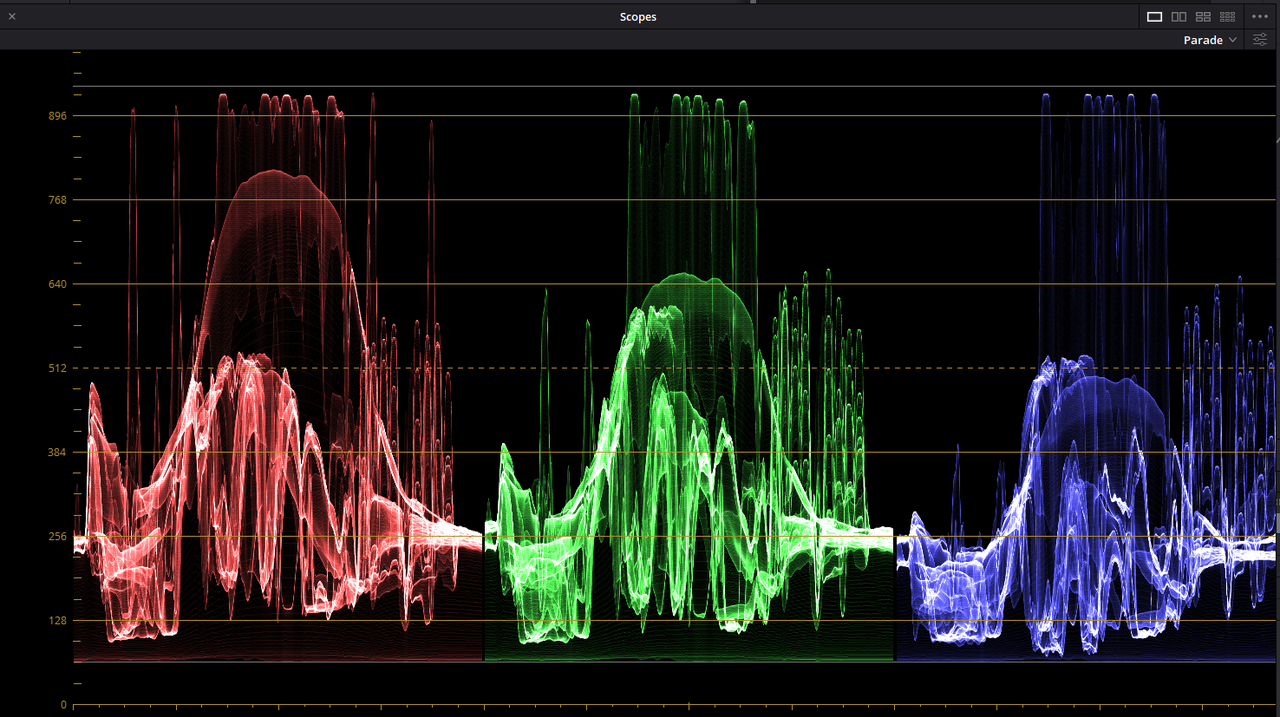Click the 896 scale label
The width and height of the screenshot is (1280, 717).
tap(57, 116)
